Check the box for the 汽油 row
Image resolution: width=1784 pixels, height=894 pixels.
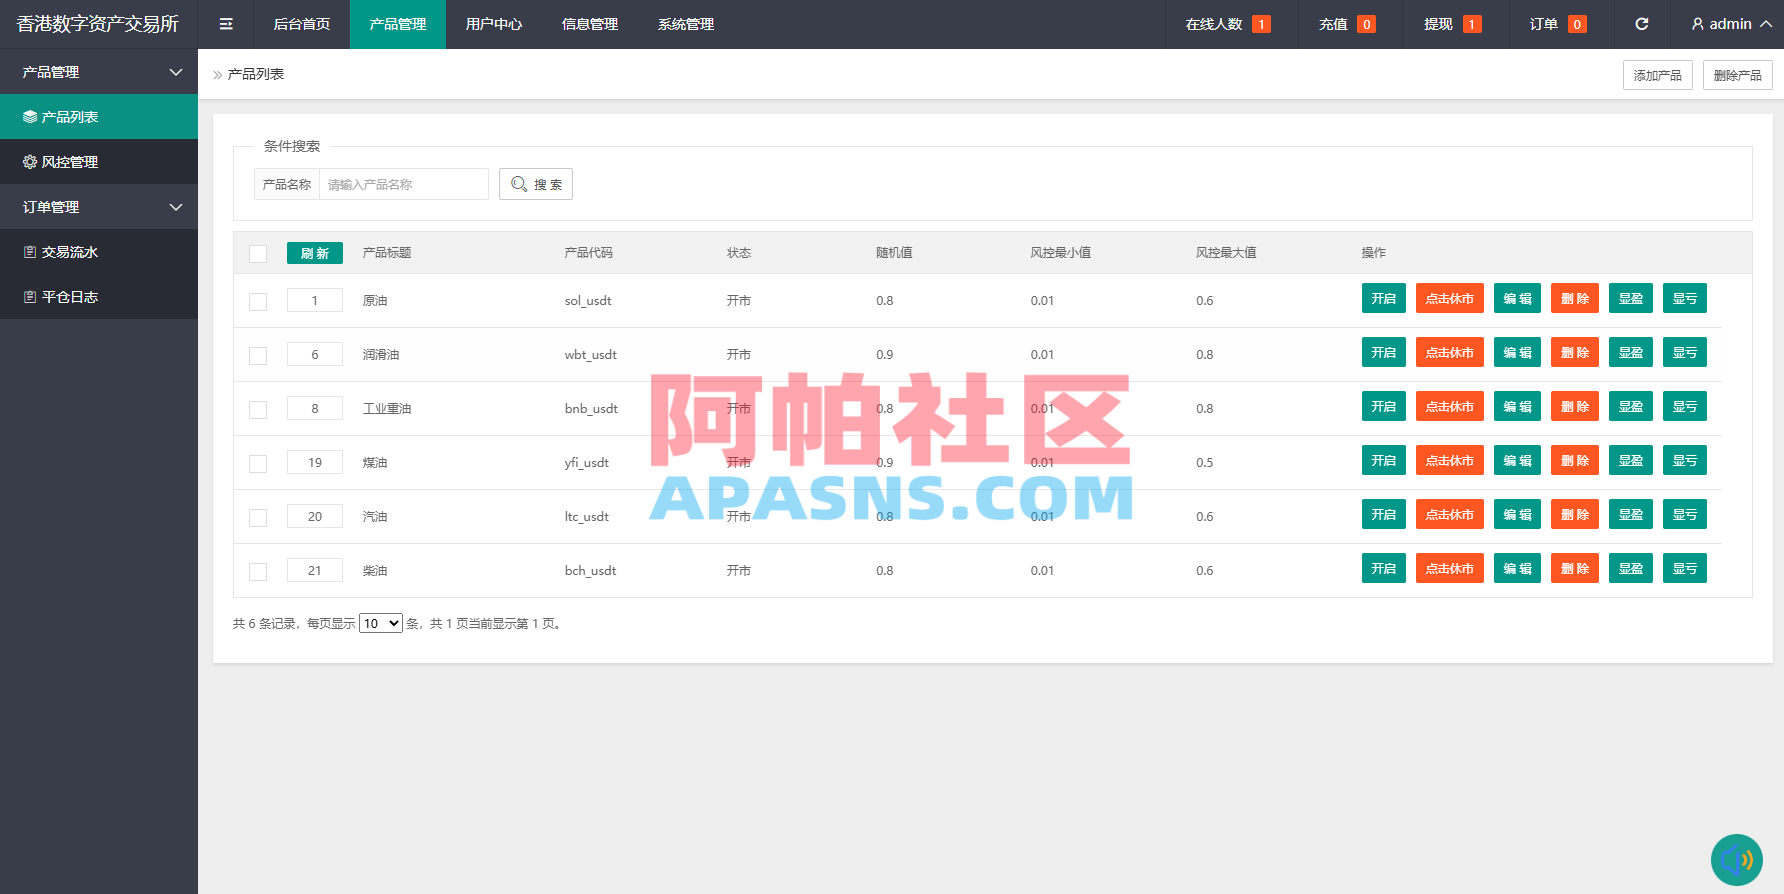[258, 518]
